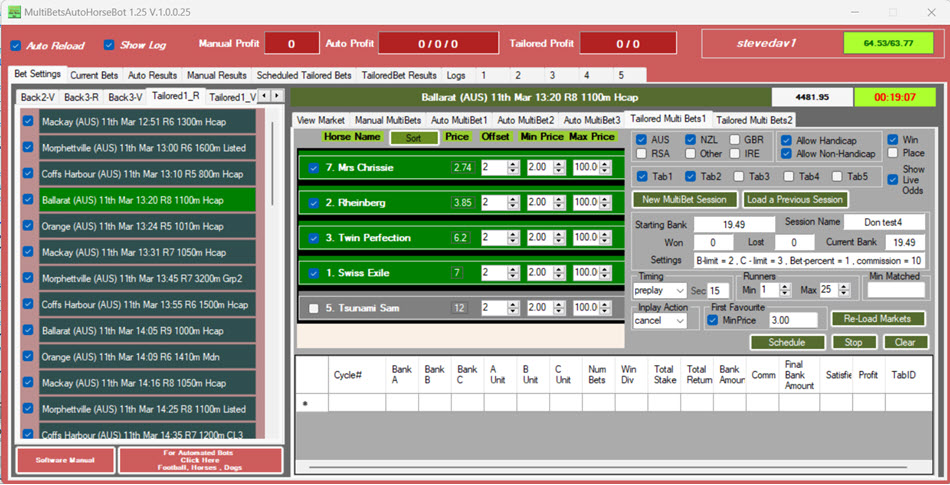Adjust Min Price stepper for Rheinberg
Image resolution: width=950 pixels, height=485 pixels.
click(558, 203)
